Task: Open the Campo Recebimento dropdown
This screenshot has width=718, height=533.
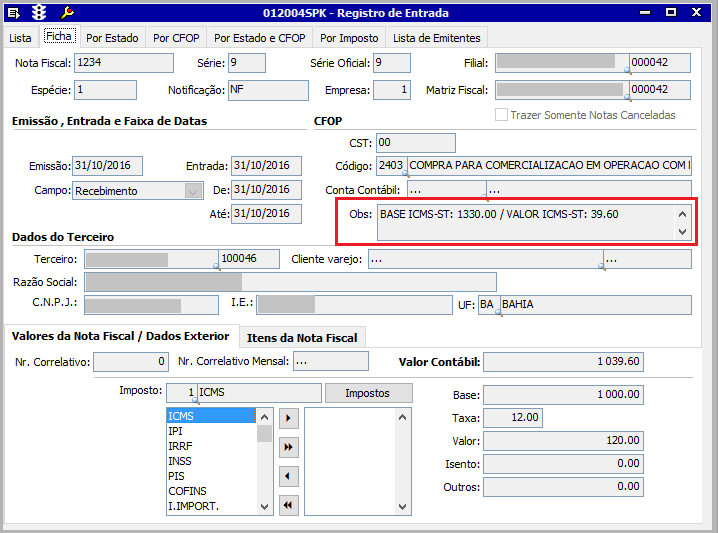Action: pos(193,191)
